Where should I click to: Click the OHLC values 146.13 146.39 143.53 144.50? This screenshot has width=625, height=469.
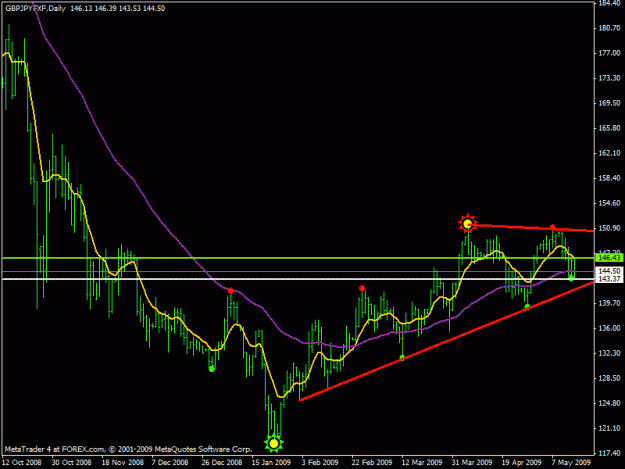click(x=118, y=8)
